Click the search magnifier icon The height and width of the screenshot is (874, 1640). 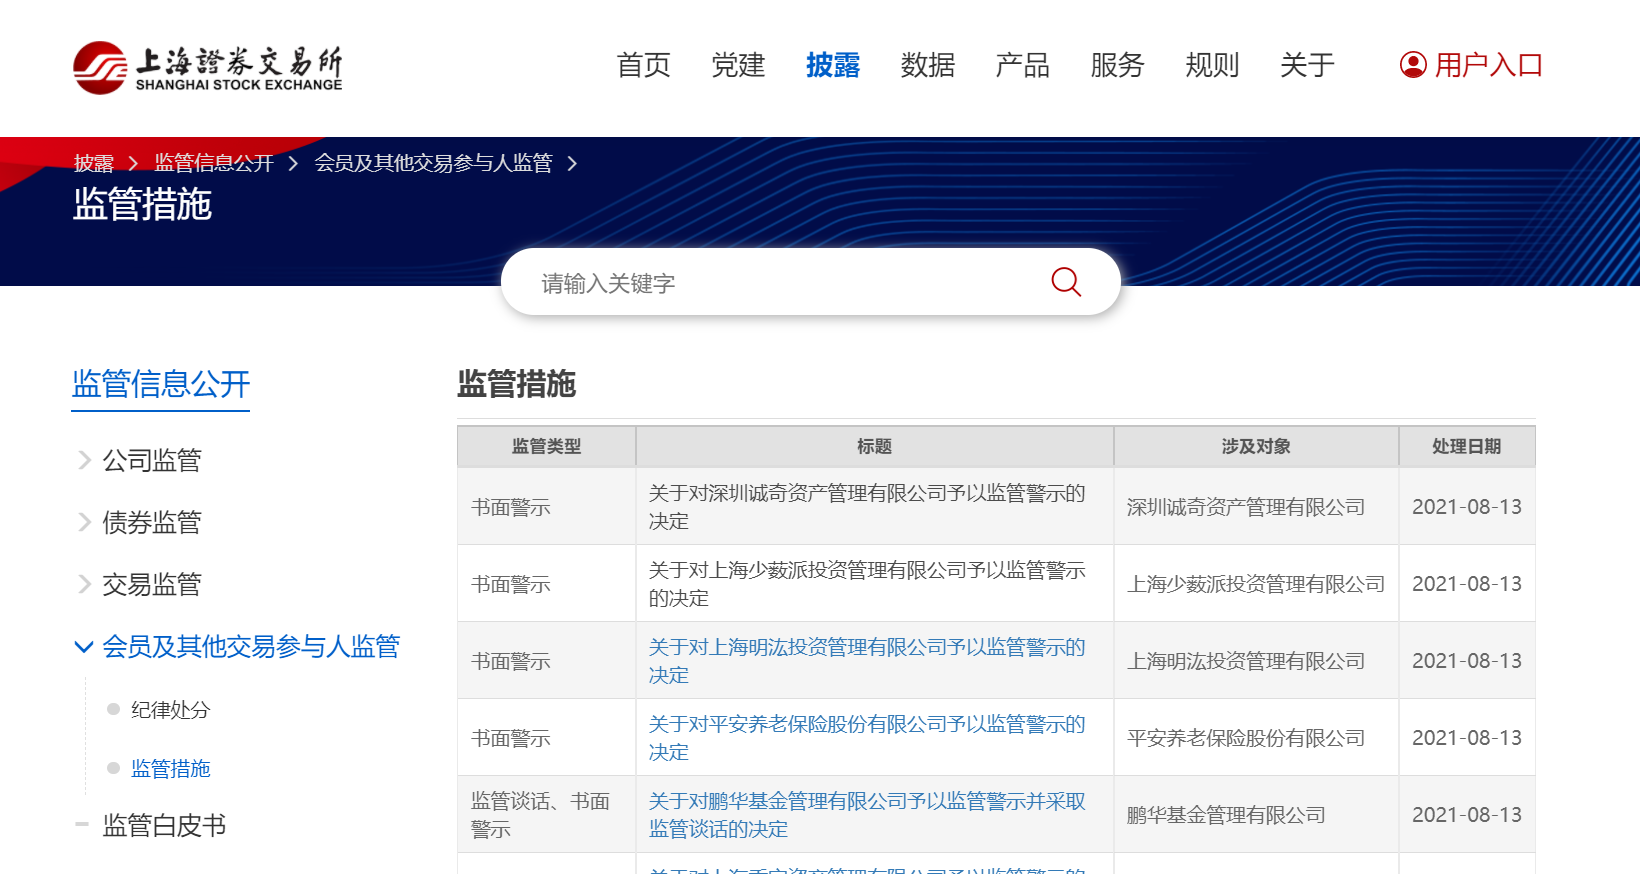[1066, 282]
